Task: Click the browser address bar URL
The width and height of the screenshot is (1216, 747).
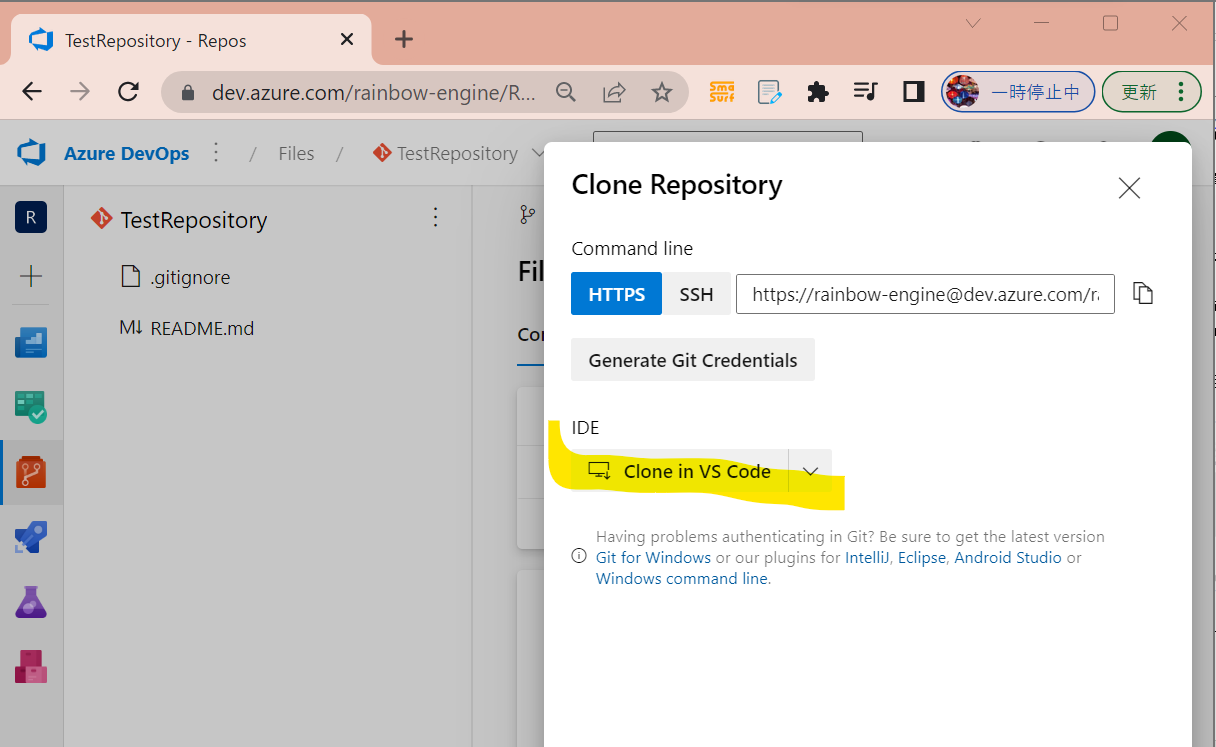Action: [x=374, y=92]
